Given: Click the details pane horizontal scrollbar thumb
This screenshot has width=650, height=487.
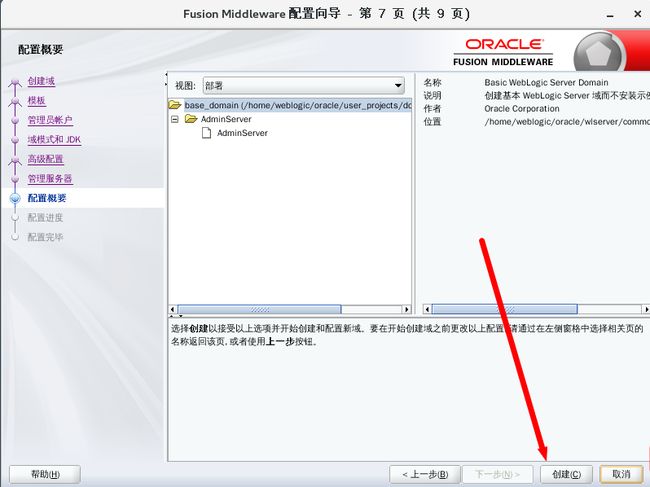Looking at the screenshot, I should point(504,309).
